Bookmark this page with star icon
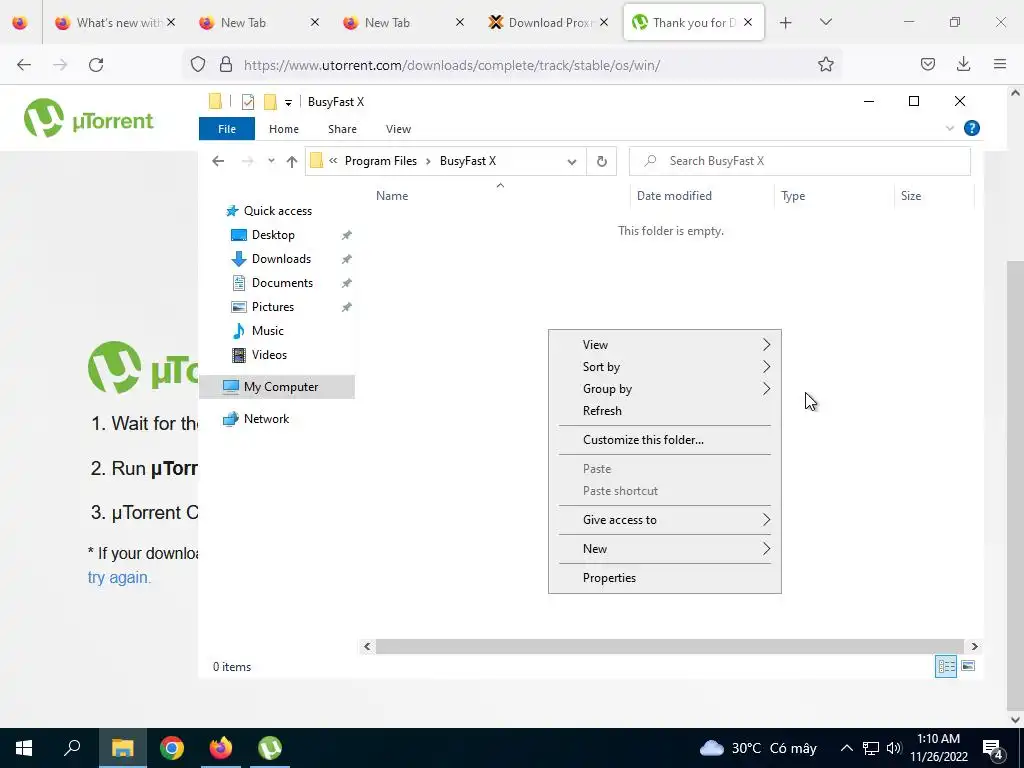Screen dimensions: 1024x768 (x=825, y=65)
